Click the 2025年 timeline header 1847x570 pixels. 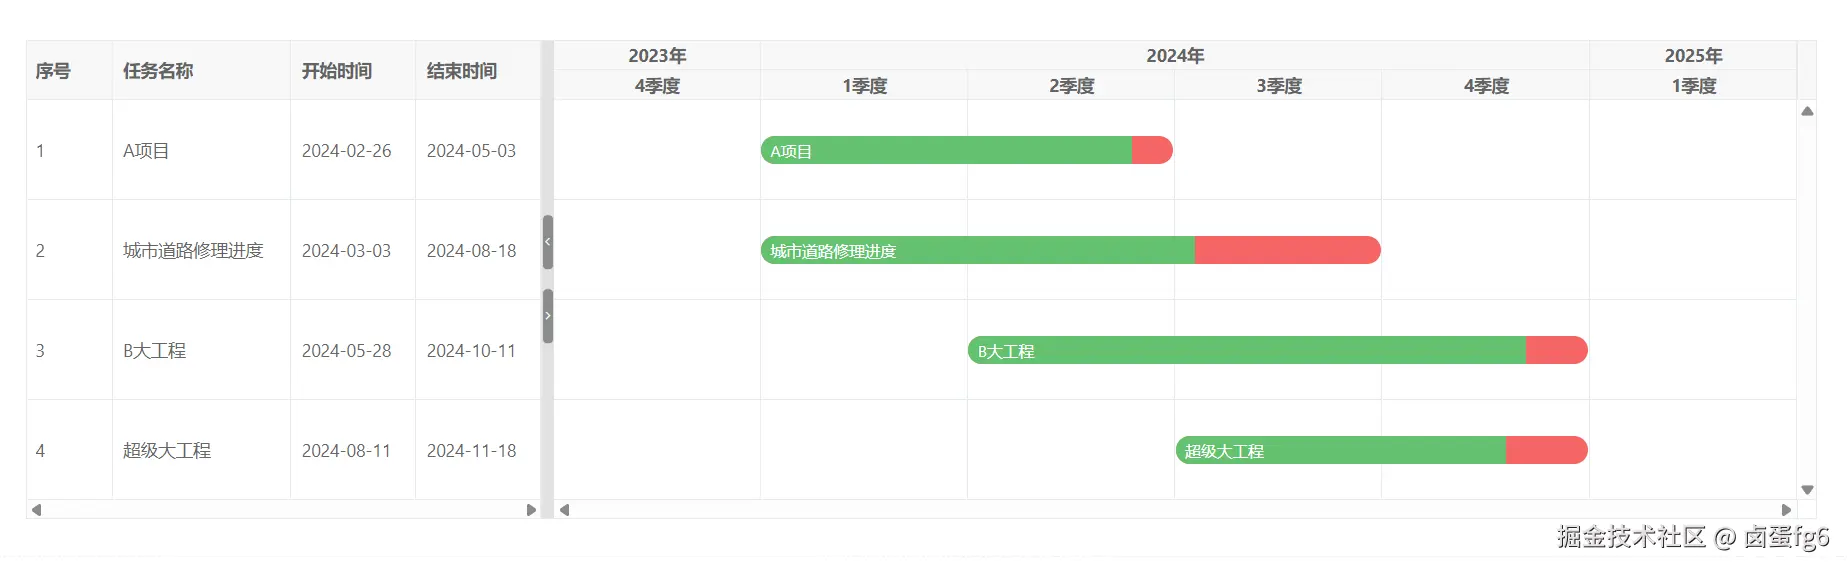point(1693,56)
